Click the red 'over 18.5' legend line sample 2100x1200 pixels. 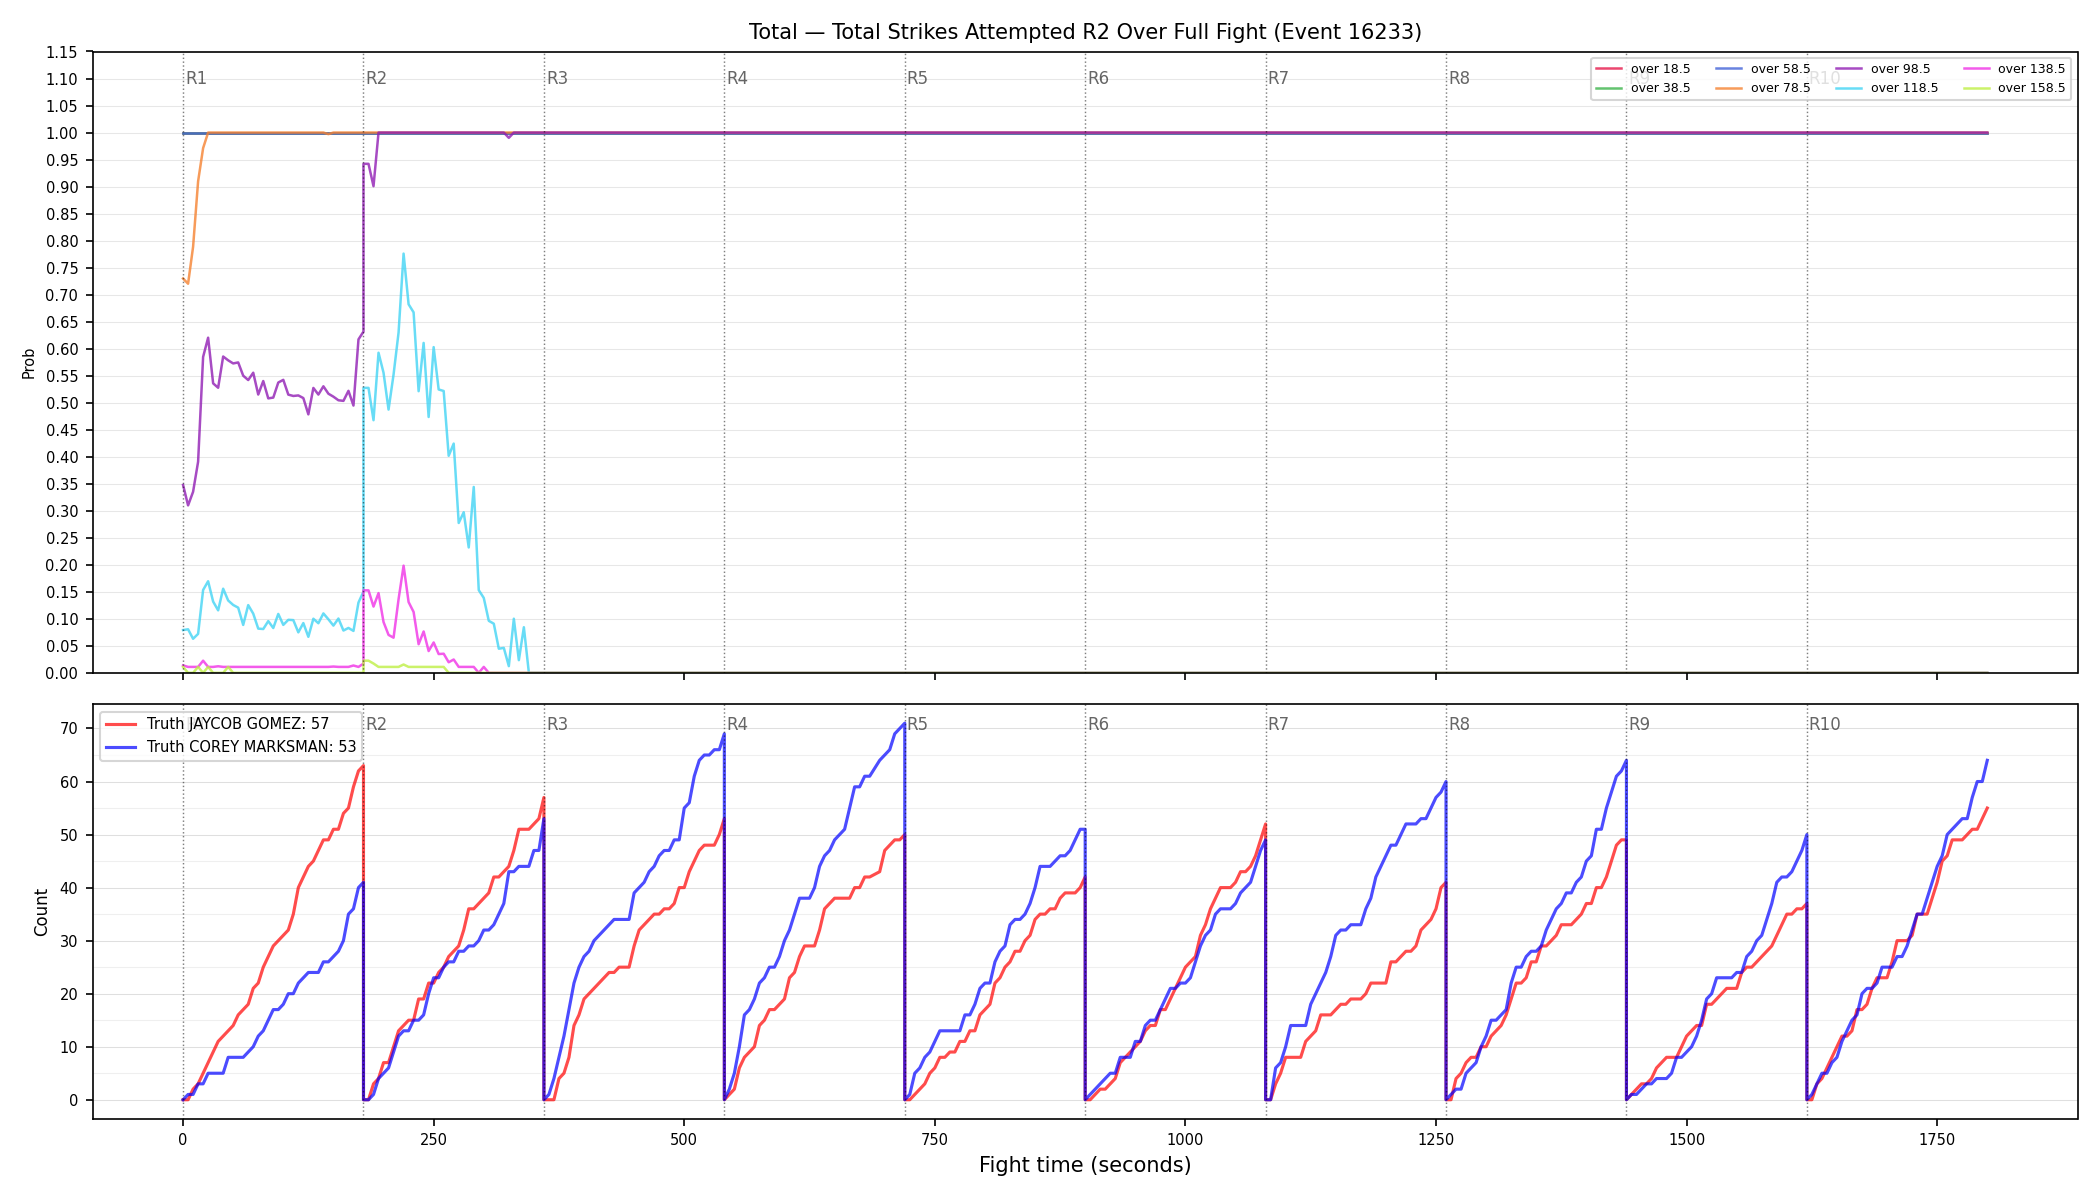tap(1608, 69)
